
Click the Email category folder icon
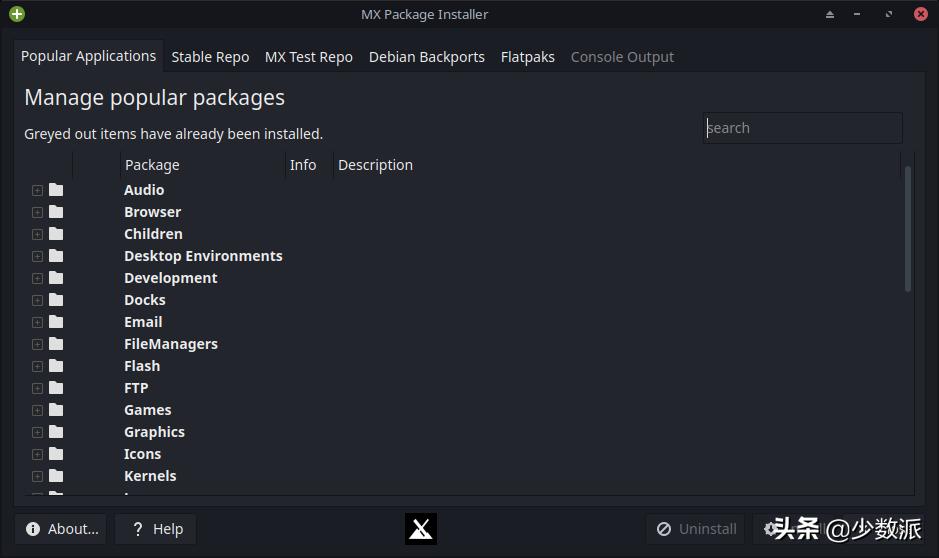pyautogui.click(x=56, y=322)
